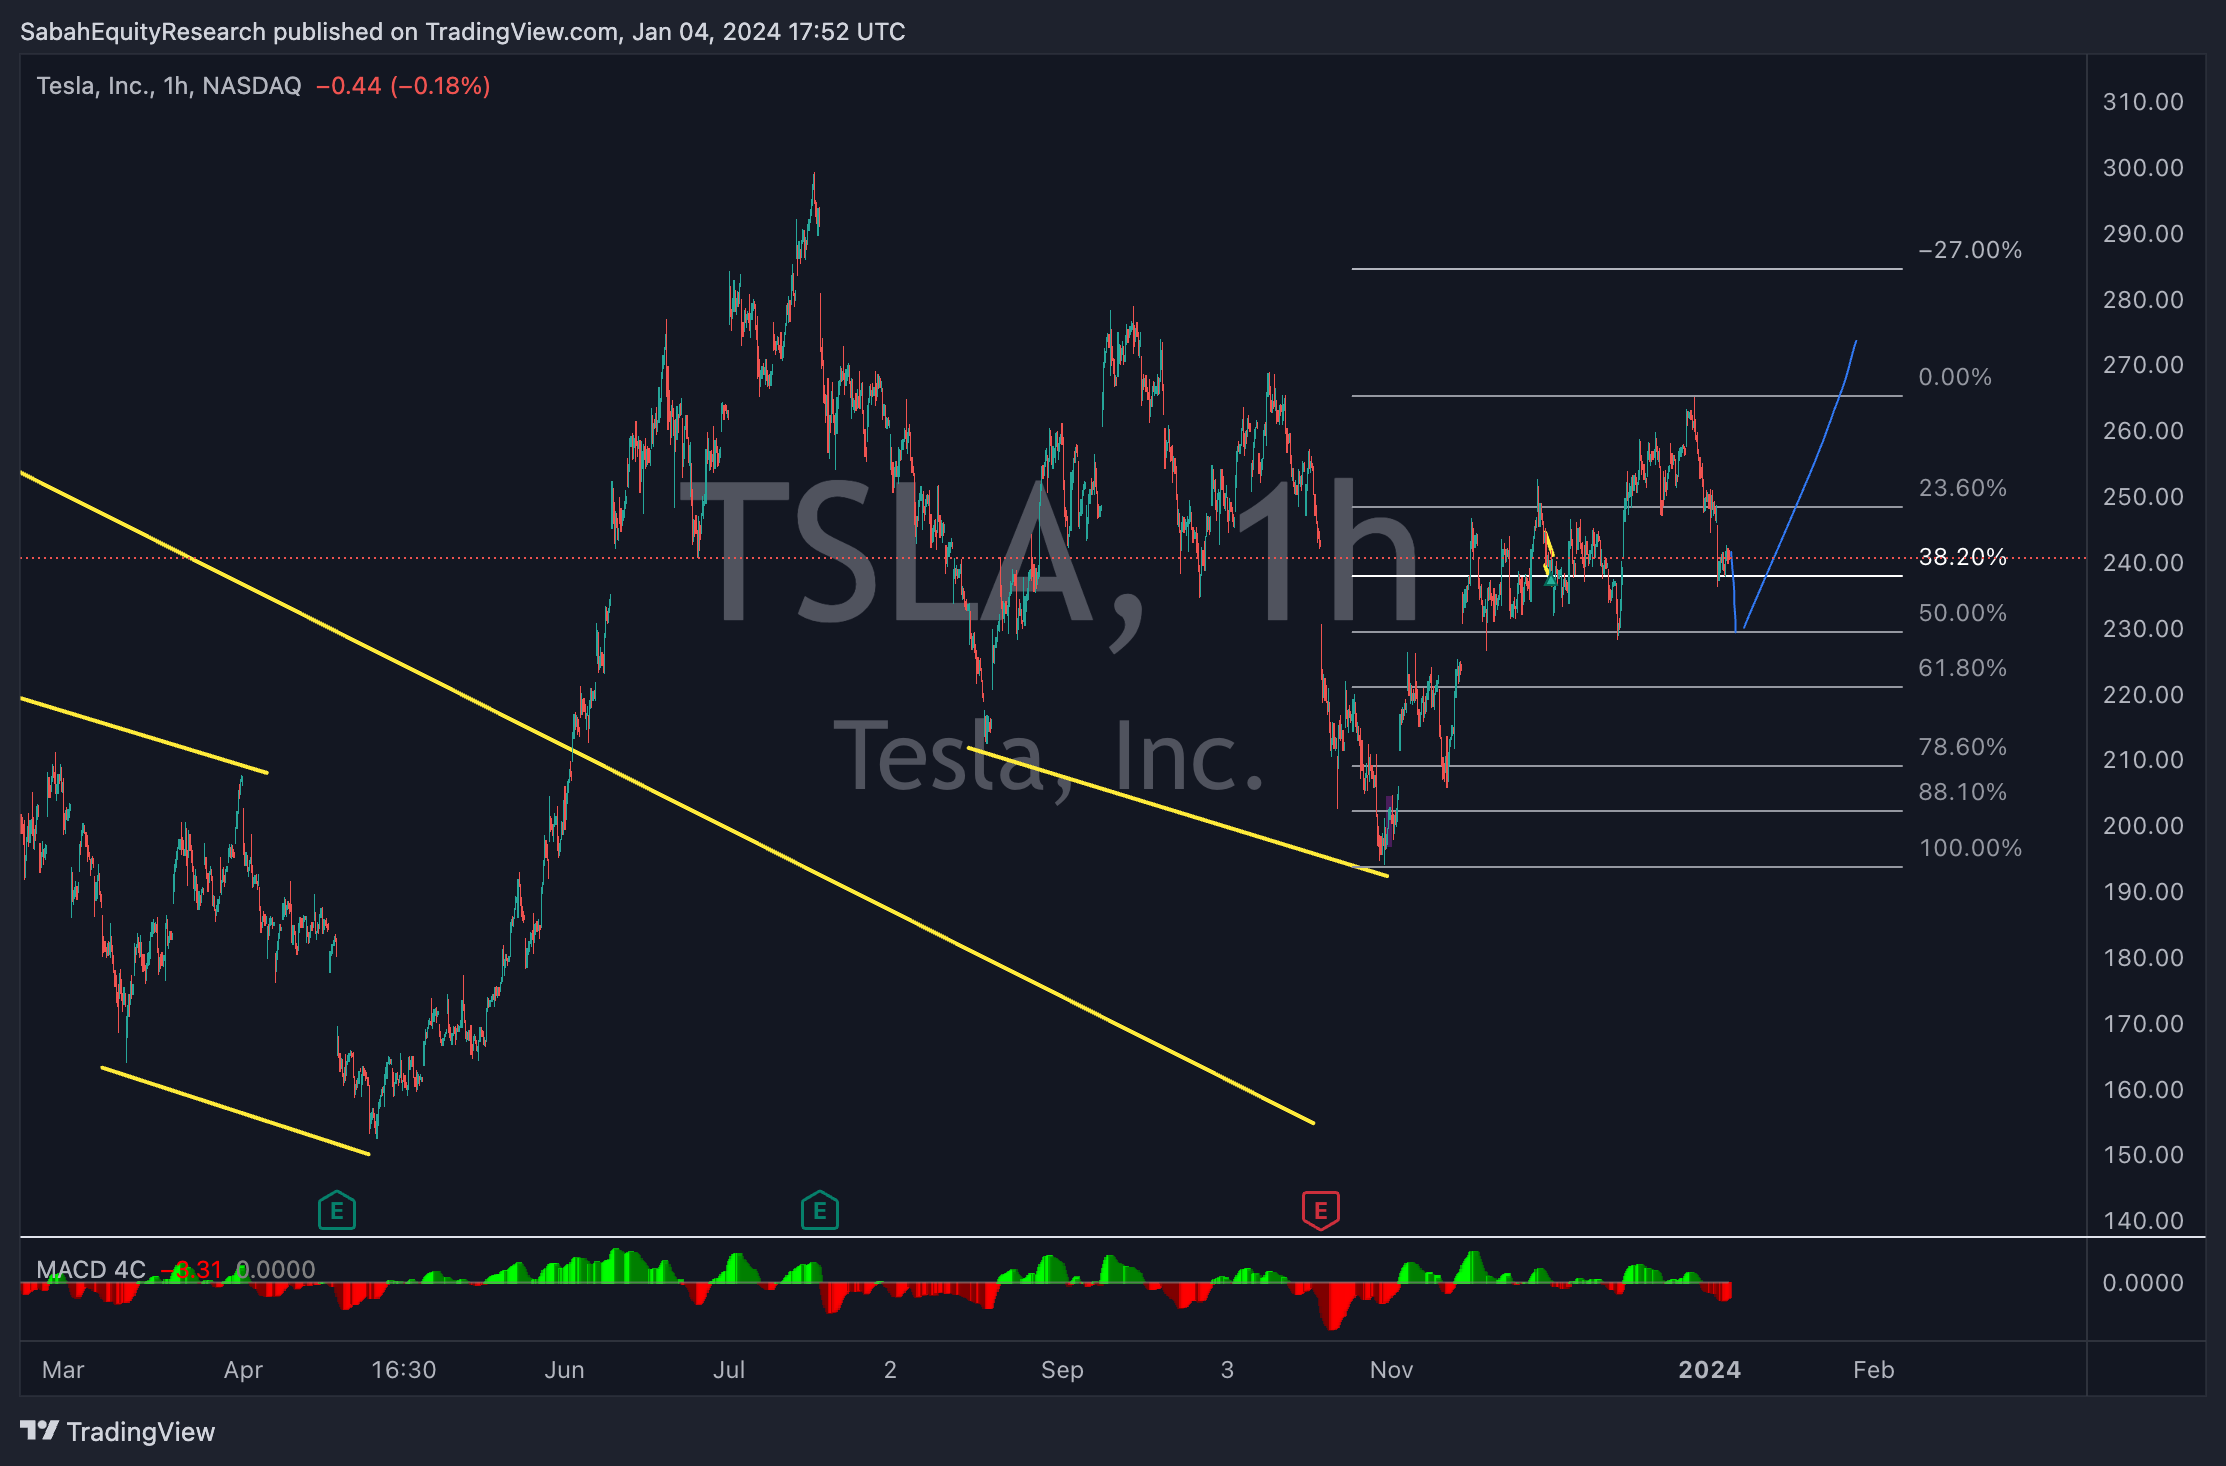
Task: Click the 0.0000 MACD axis value
Action: click(2143, 1283)
